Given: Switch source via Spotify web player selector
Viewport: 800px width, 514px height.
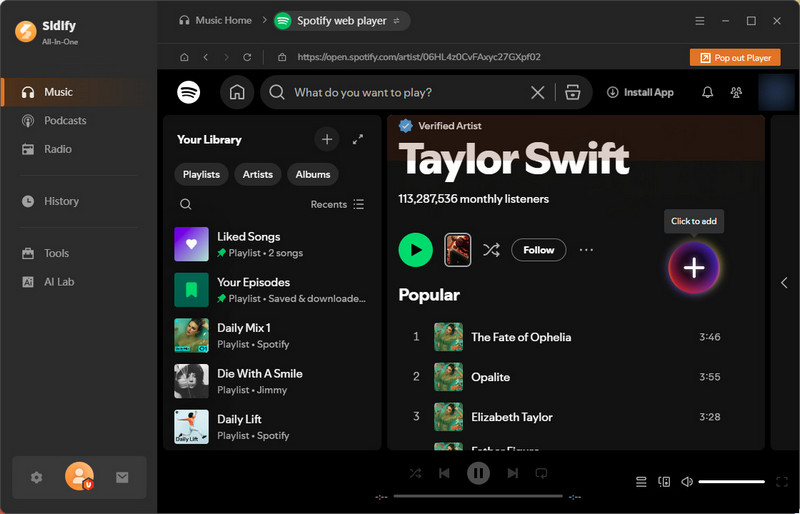Looking at the screenshot, I should [x=341, y=21].
